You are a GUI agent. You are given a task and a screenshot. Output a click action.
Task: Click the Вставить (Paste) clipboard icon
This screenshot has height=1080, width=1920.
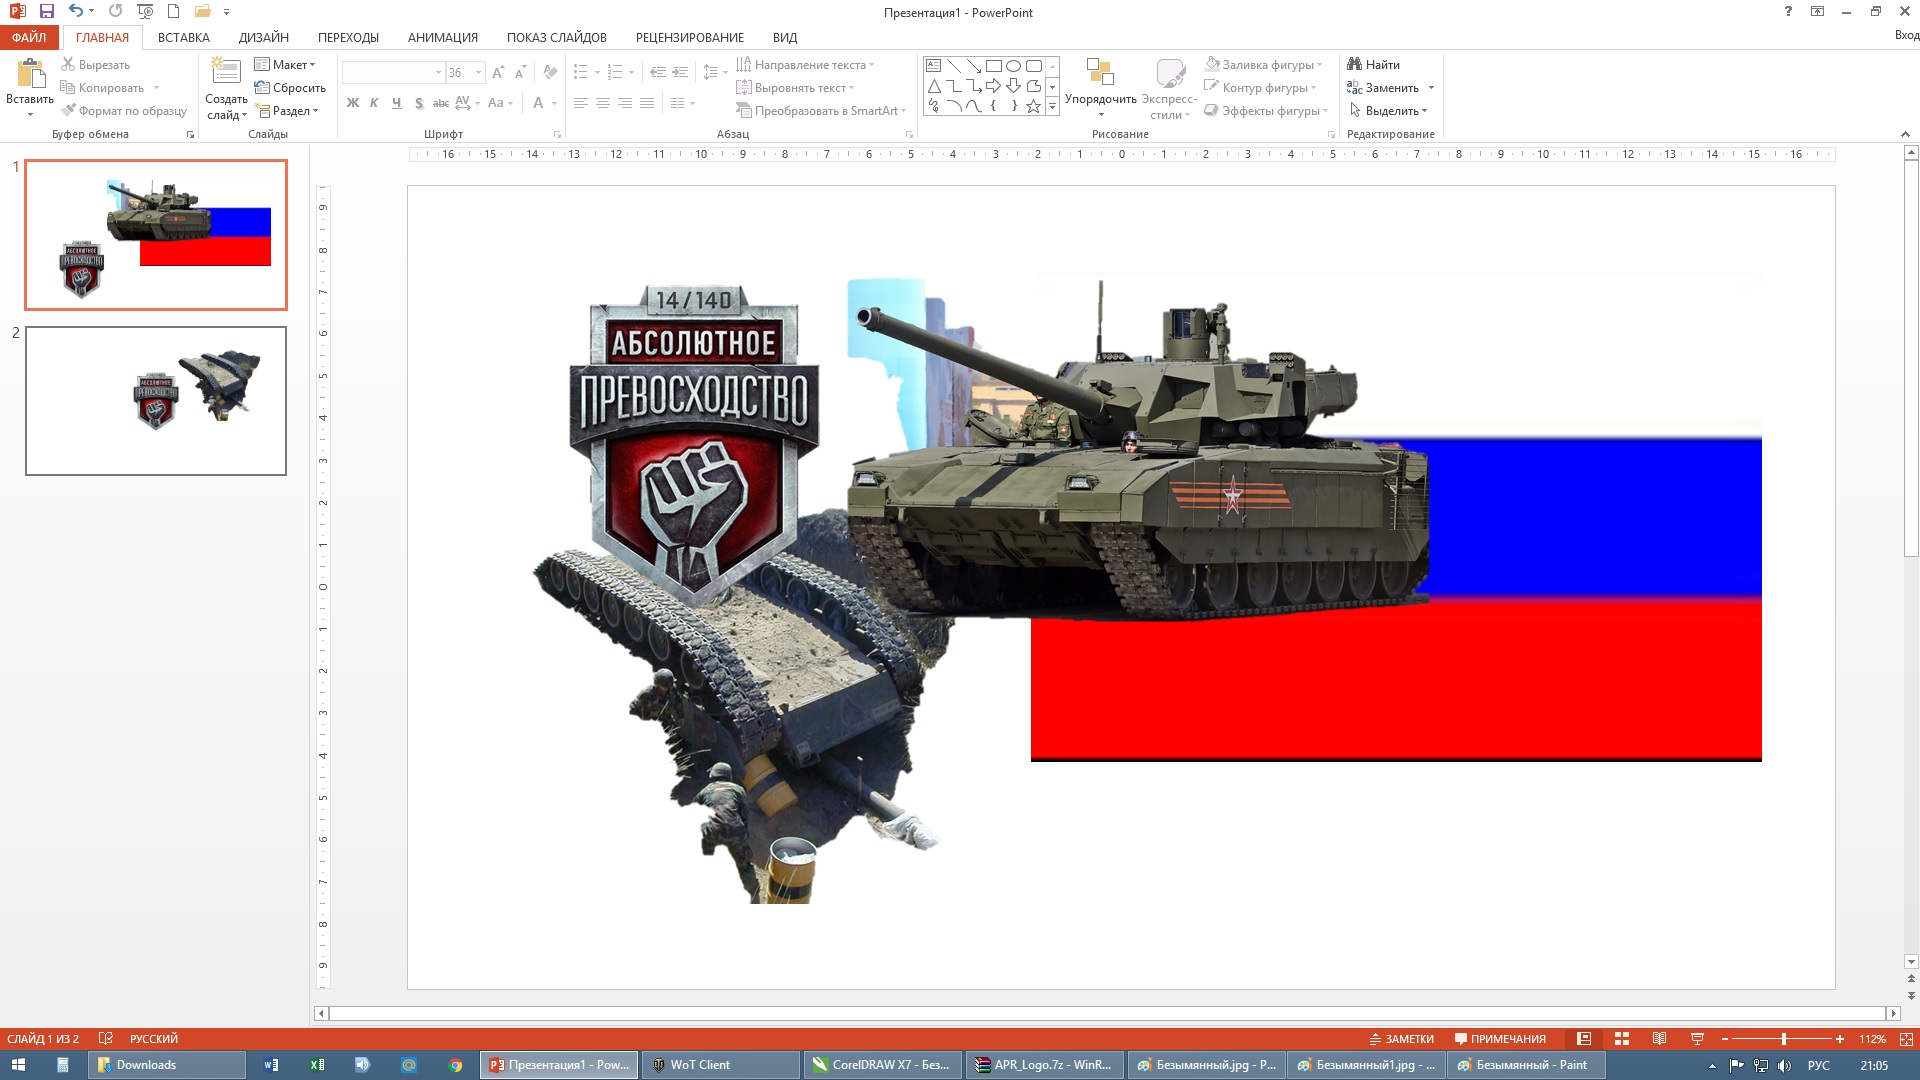coord(30,74)
